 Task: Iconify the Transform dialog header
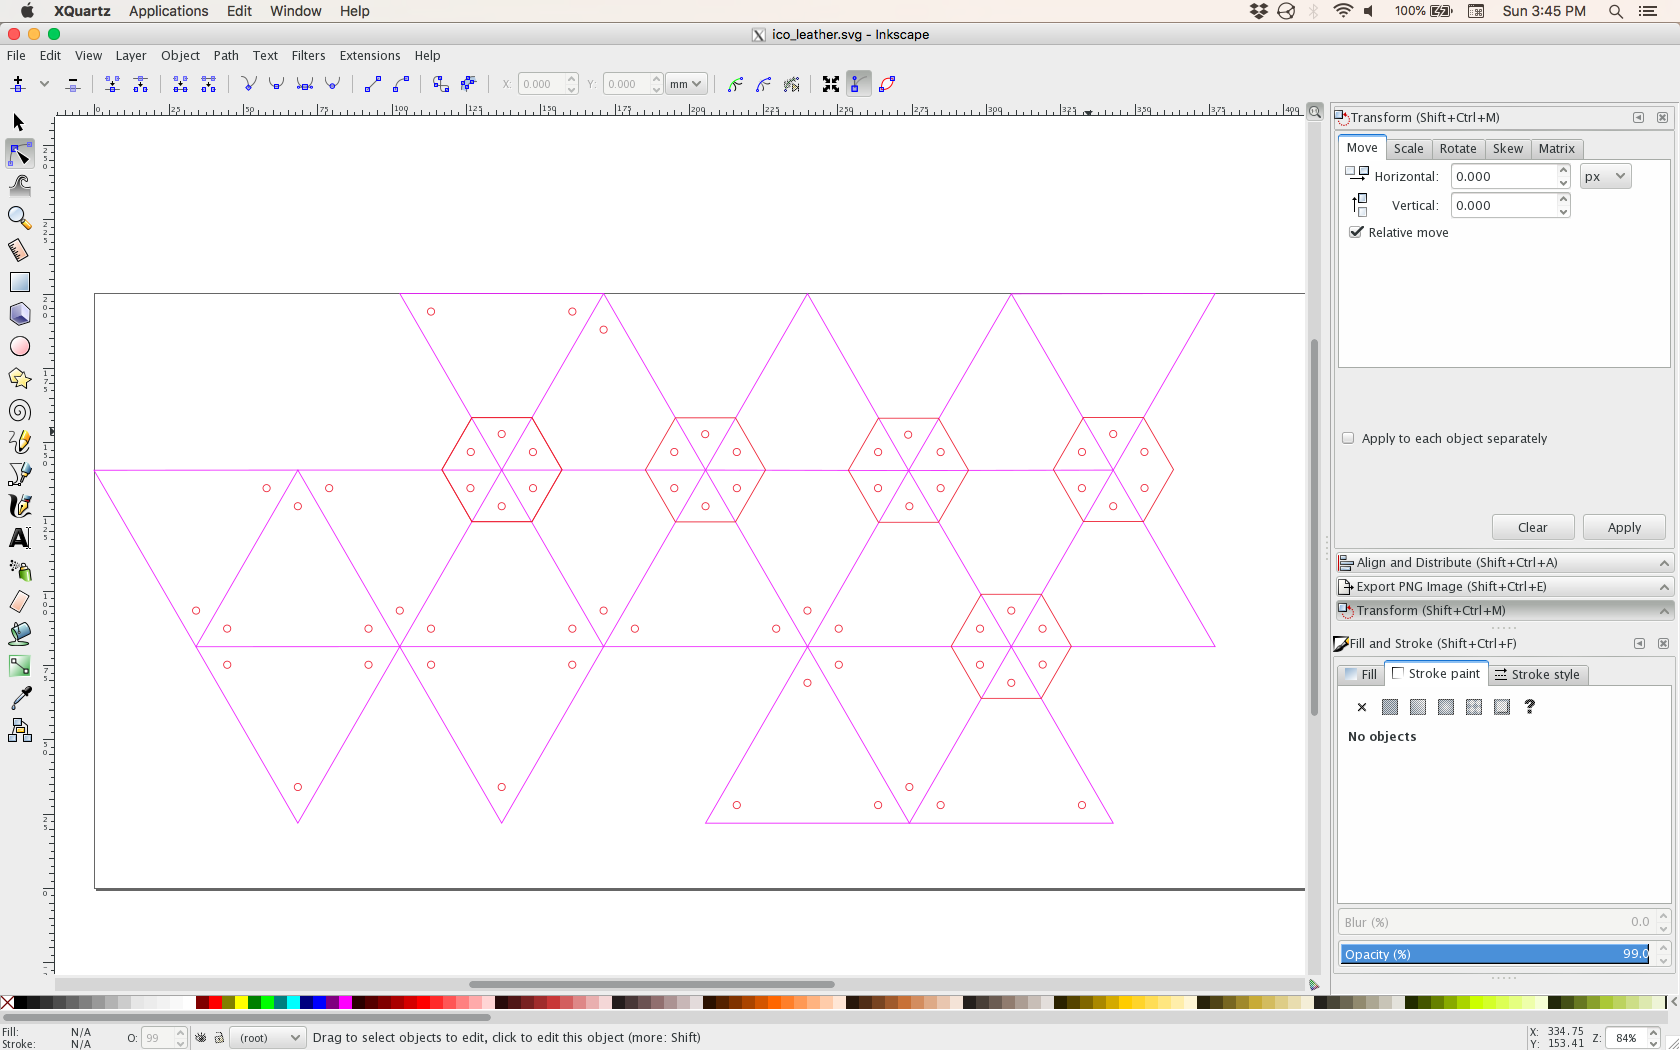point(1638,117)
